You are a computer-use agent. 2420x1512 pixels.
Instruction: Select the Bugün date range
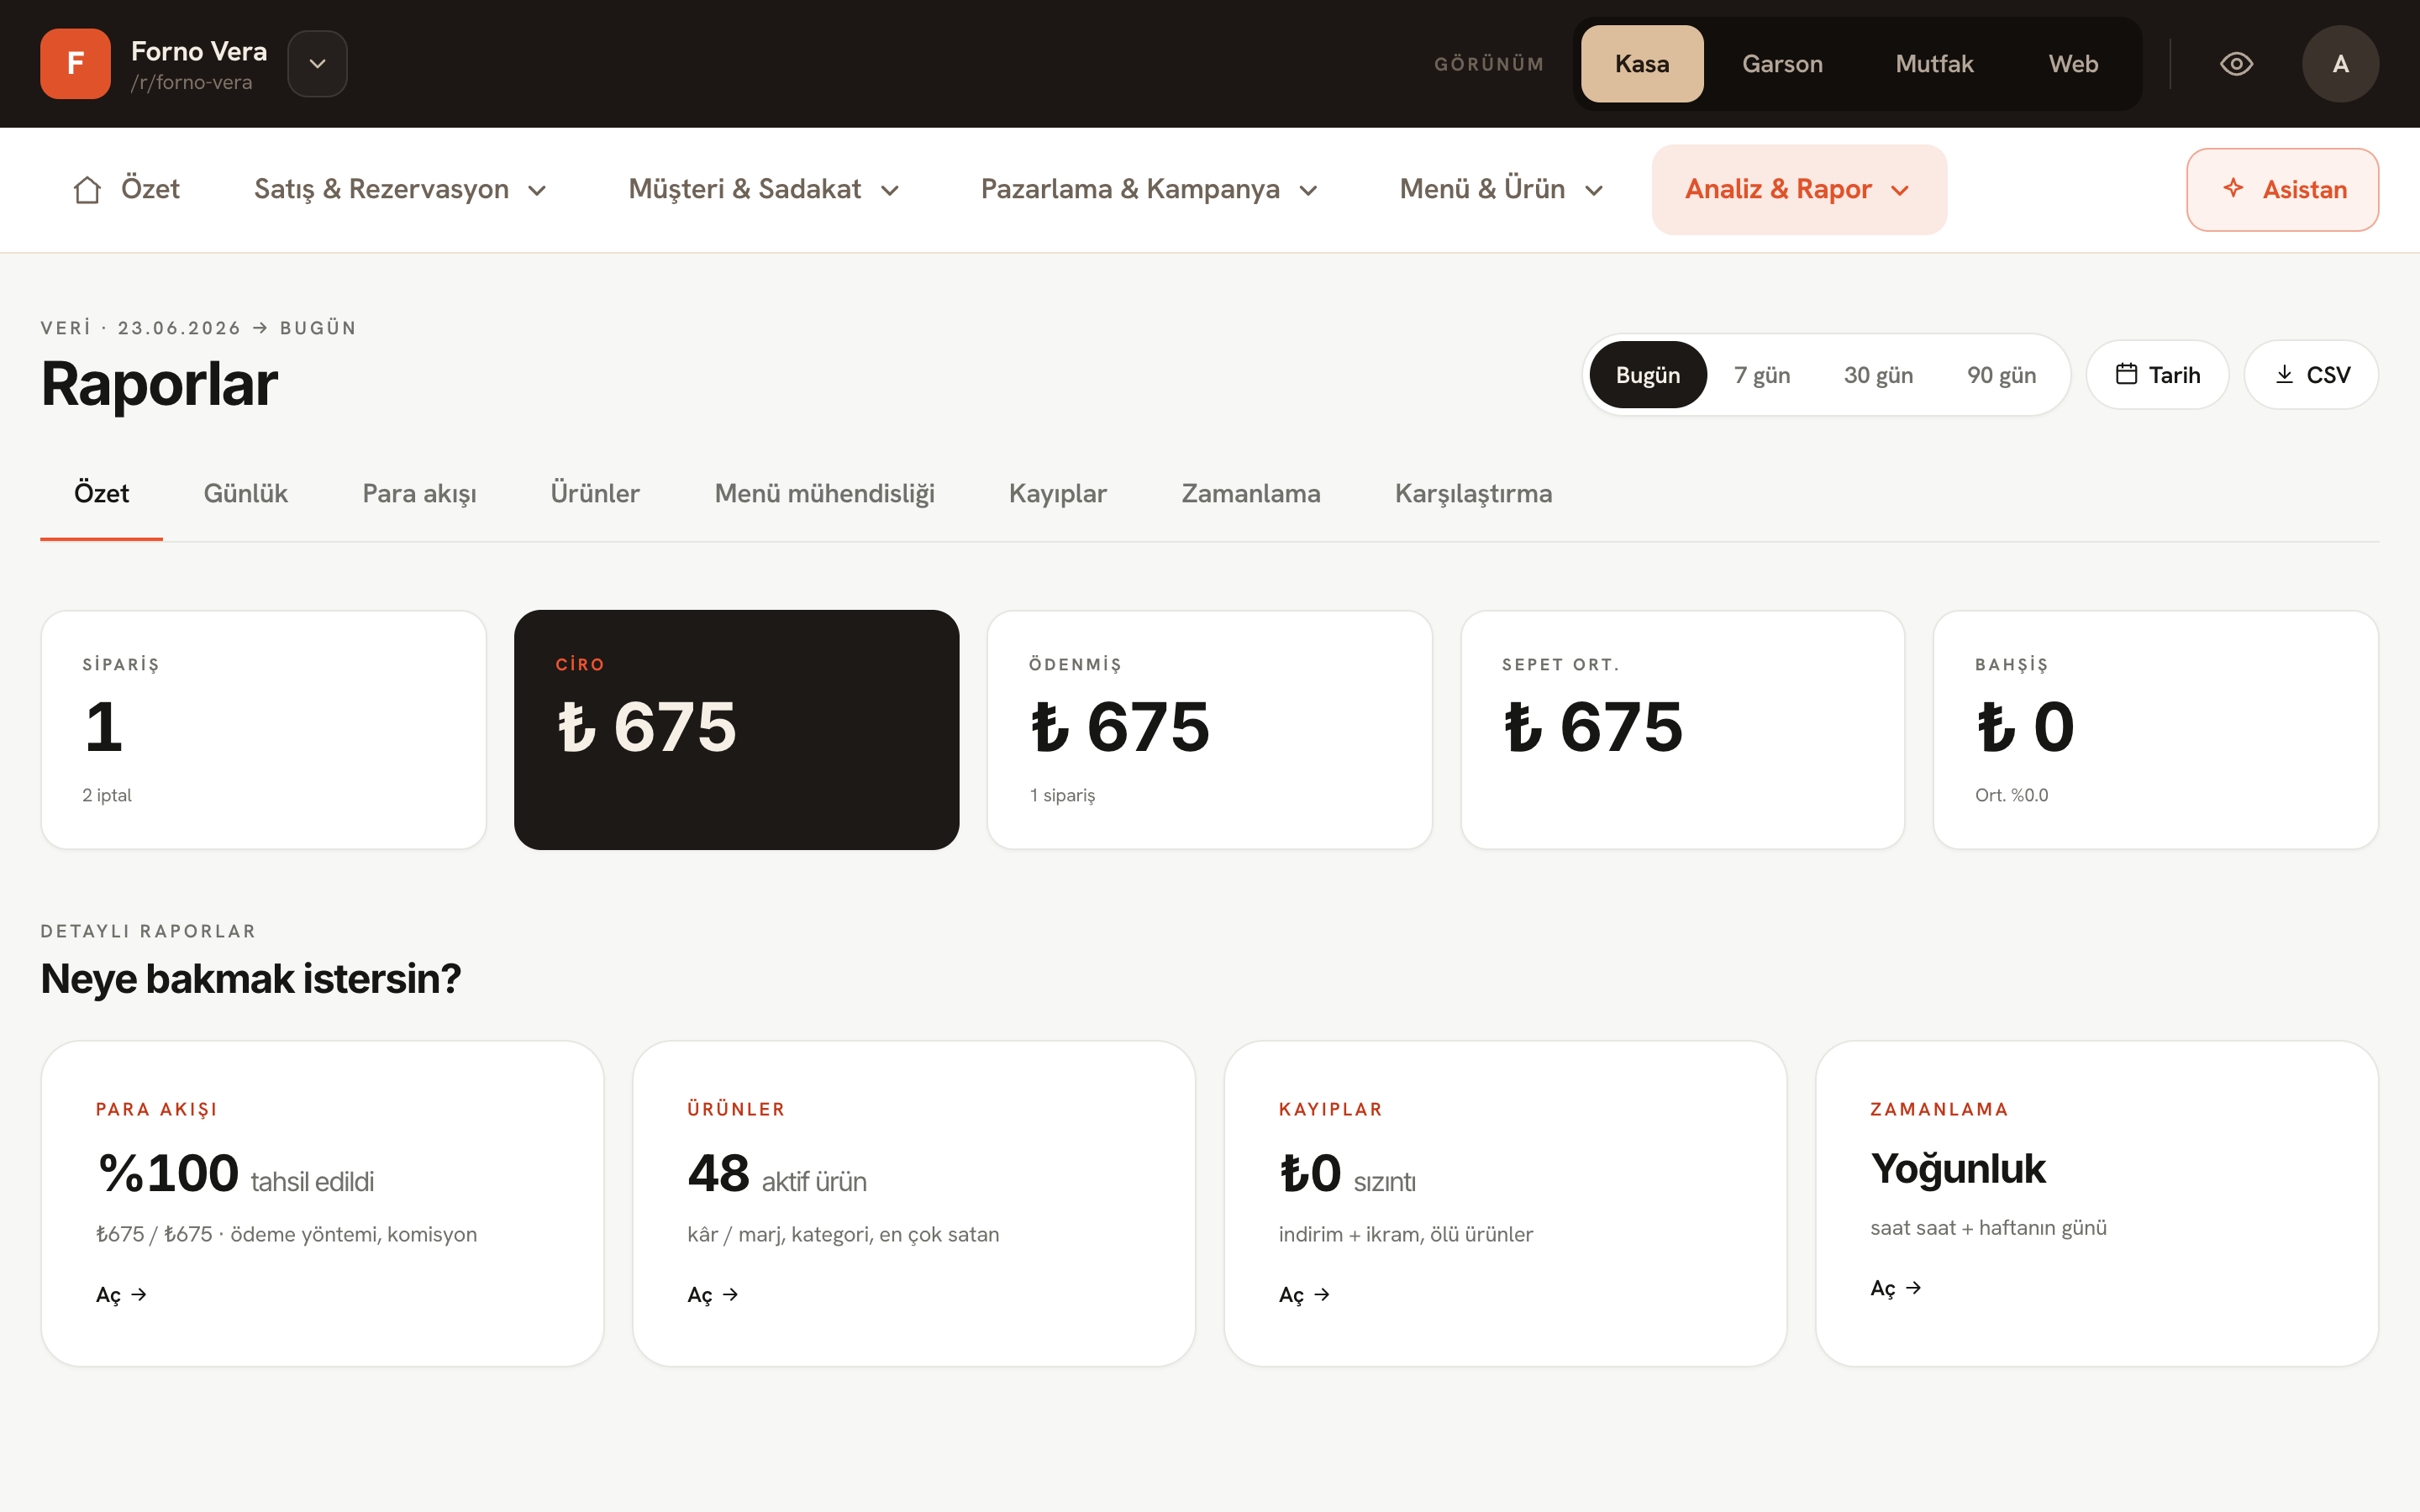[1648, 375]
